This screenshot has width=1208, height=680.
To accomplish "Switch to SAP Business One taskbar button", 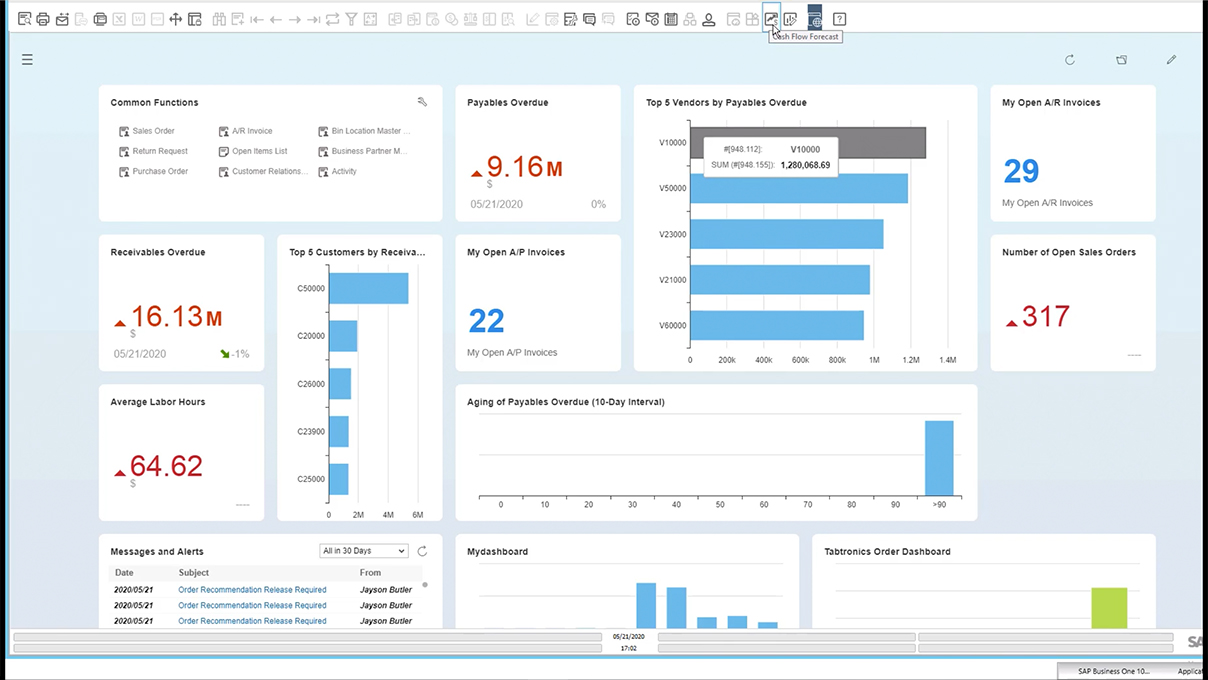I will tap(1114, 671).
